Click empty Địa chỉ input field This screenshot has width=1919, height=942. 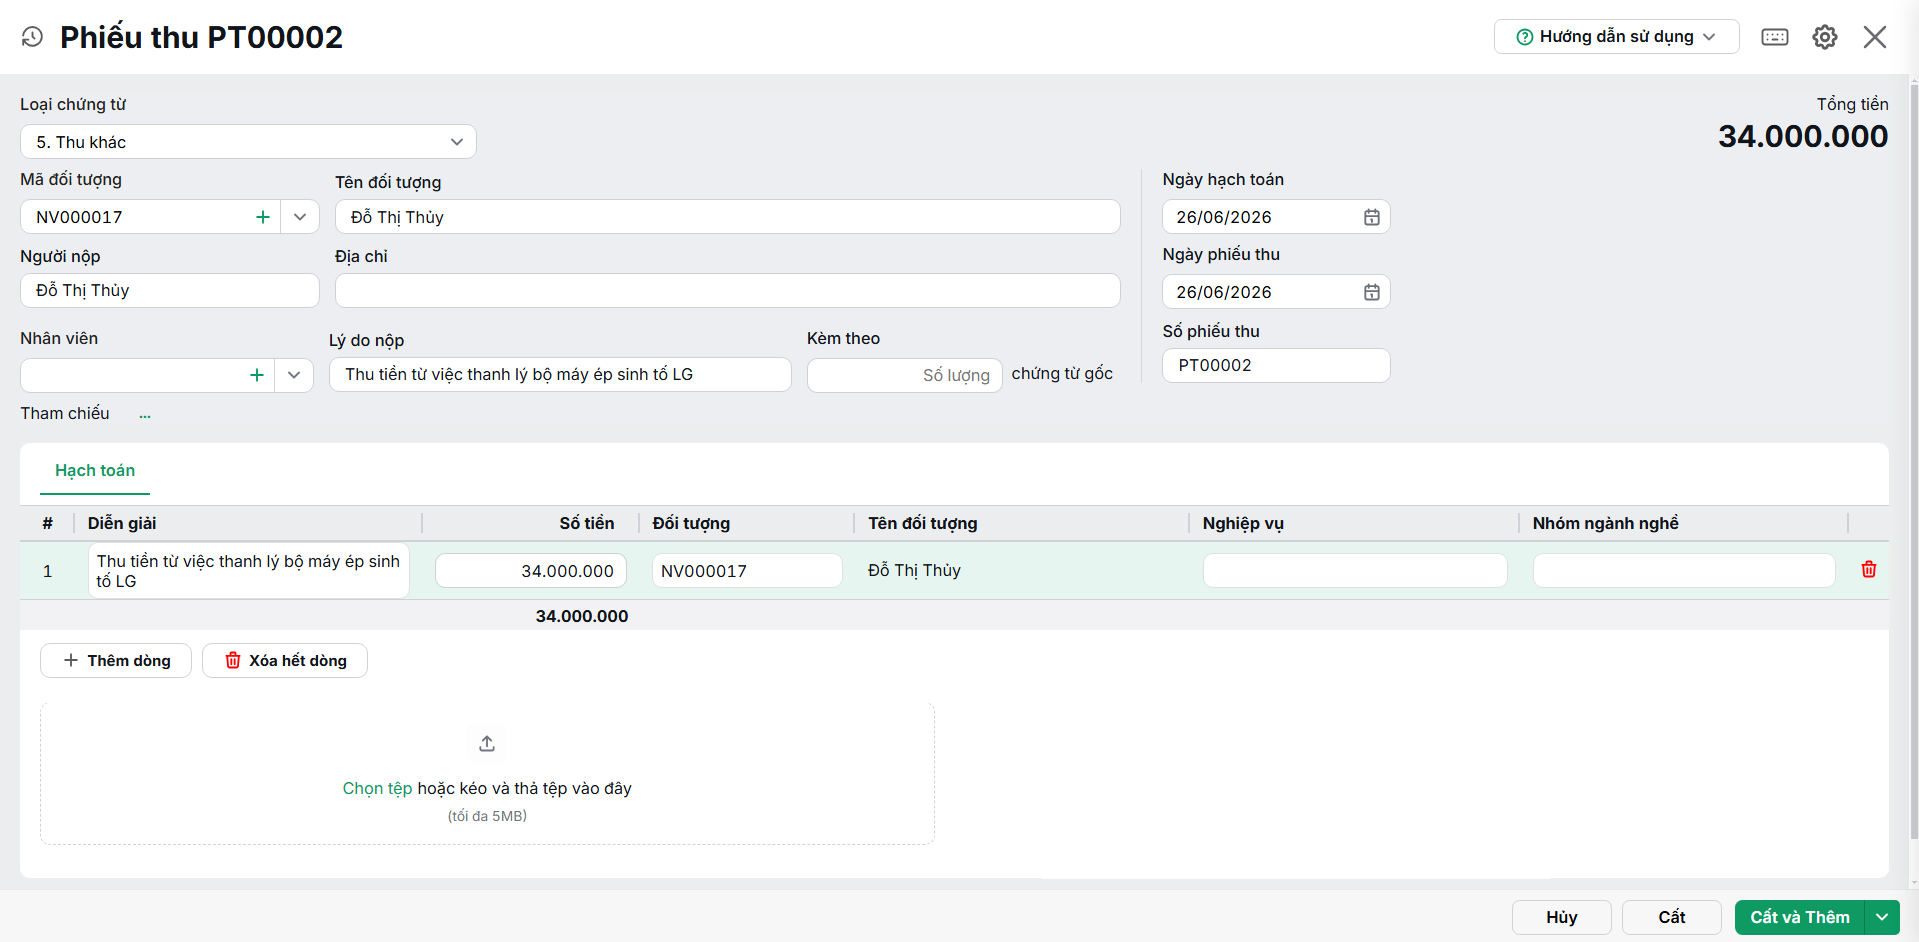[727, 291]
